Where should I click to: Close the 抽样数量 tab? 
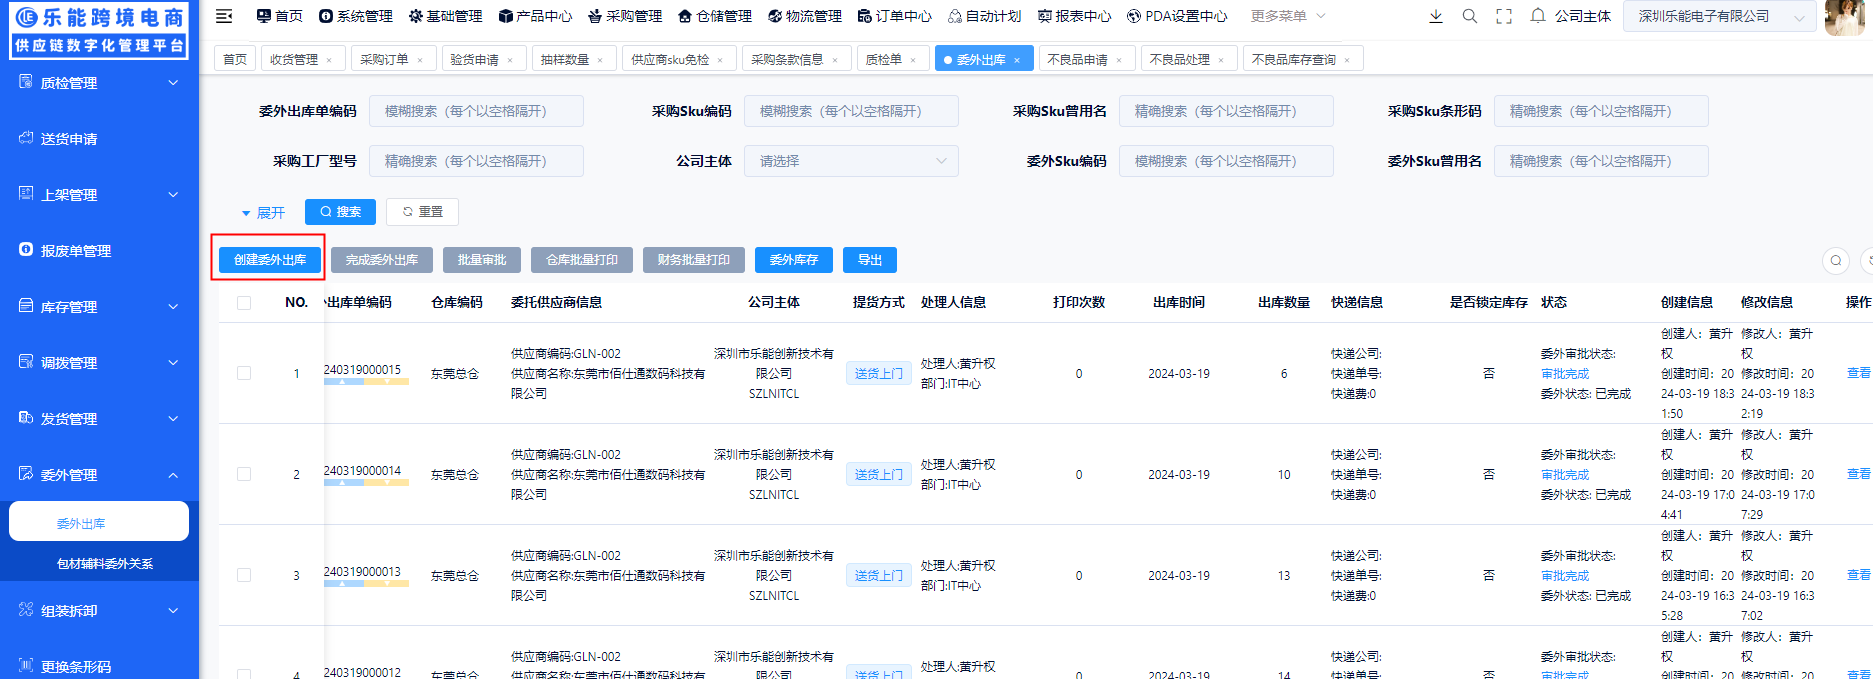(600, 60)
